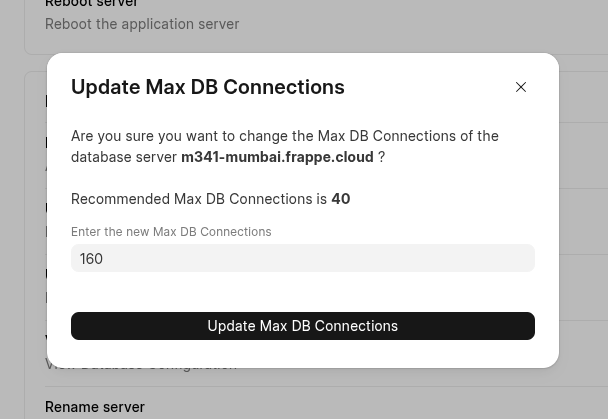
Task: Click the server name m341-mumbai.frappe.cloud
Action: pyautogui.click(x=277, y=157)
